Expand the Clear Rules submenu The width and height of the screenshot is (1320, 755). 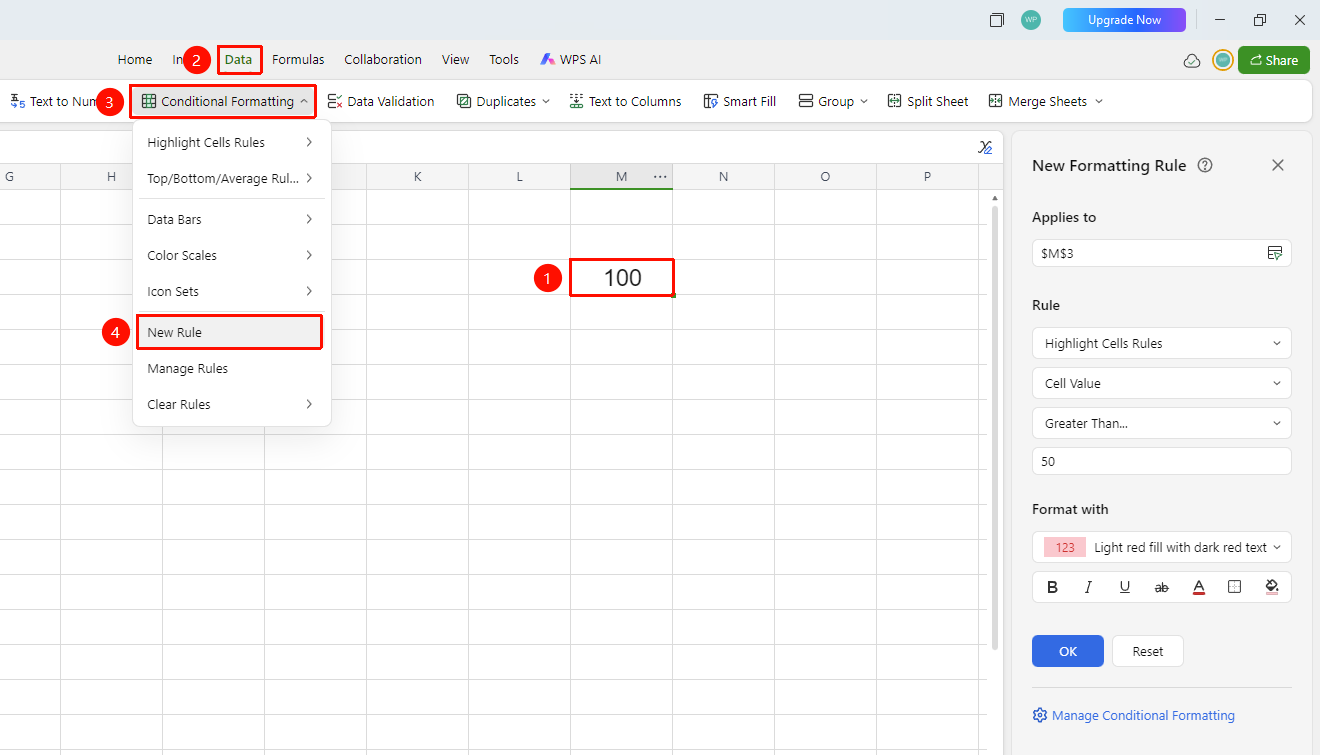[231, 404]
